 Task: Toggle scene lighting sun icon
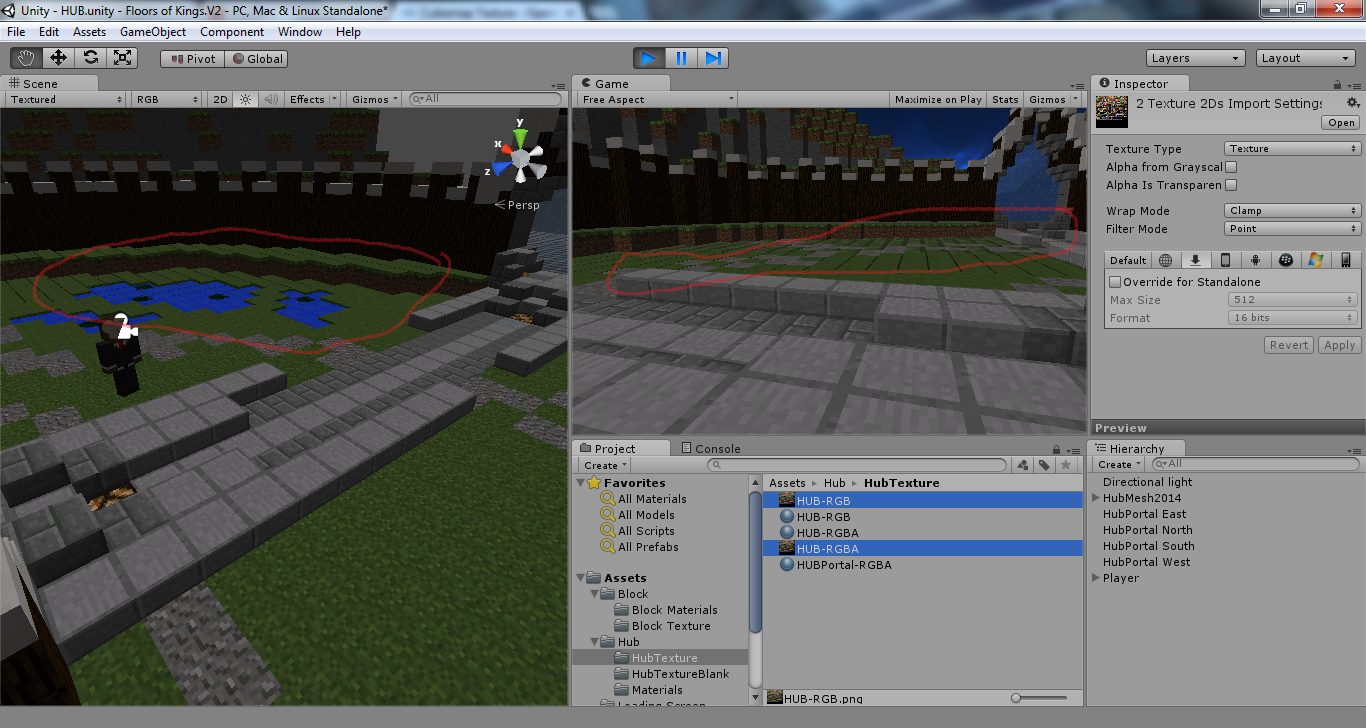click(x=245, y=99)
